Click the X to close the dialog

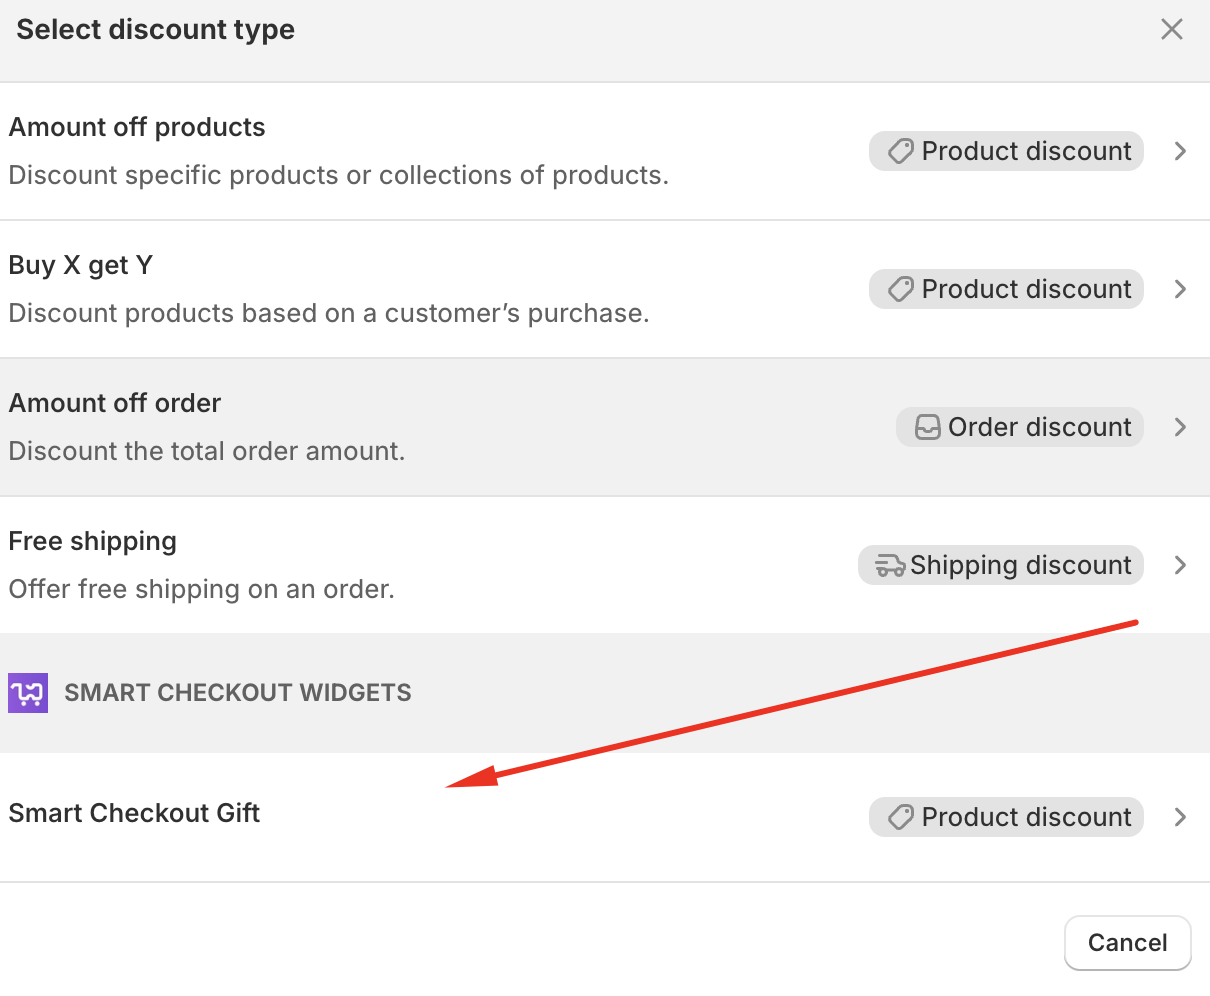(1171, 29)
